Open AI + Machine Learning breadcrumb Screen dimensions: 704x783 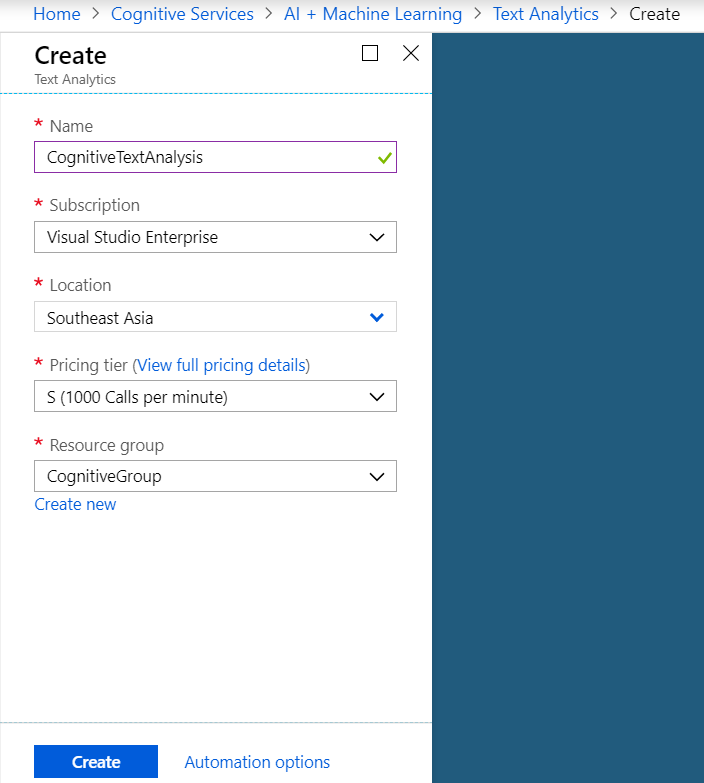point(373,14)
